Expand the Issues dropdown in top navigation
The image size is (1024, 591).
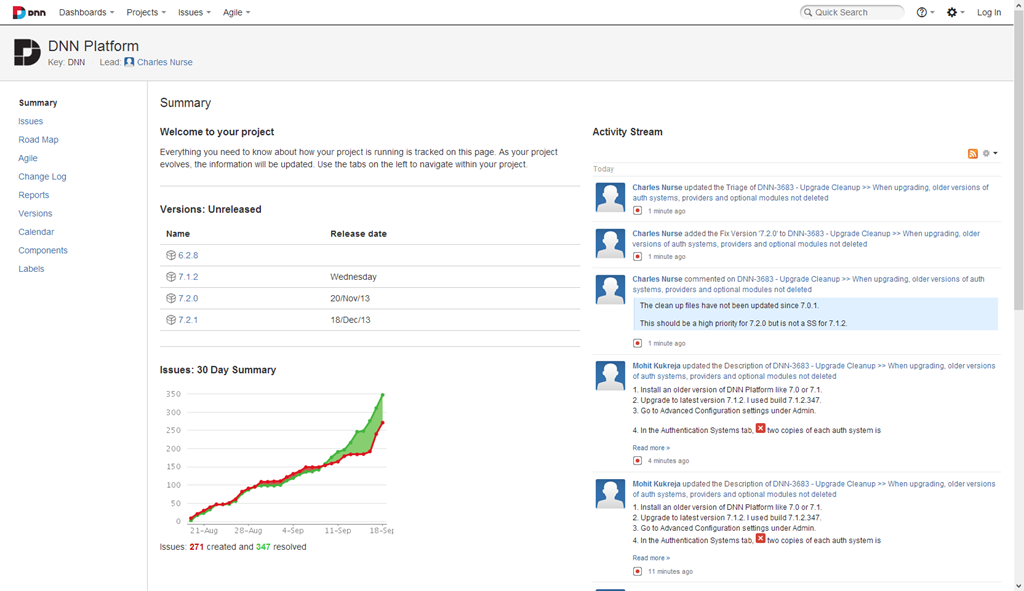[x=194, y=12]
